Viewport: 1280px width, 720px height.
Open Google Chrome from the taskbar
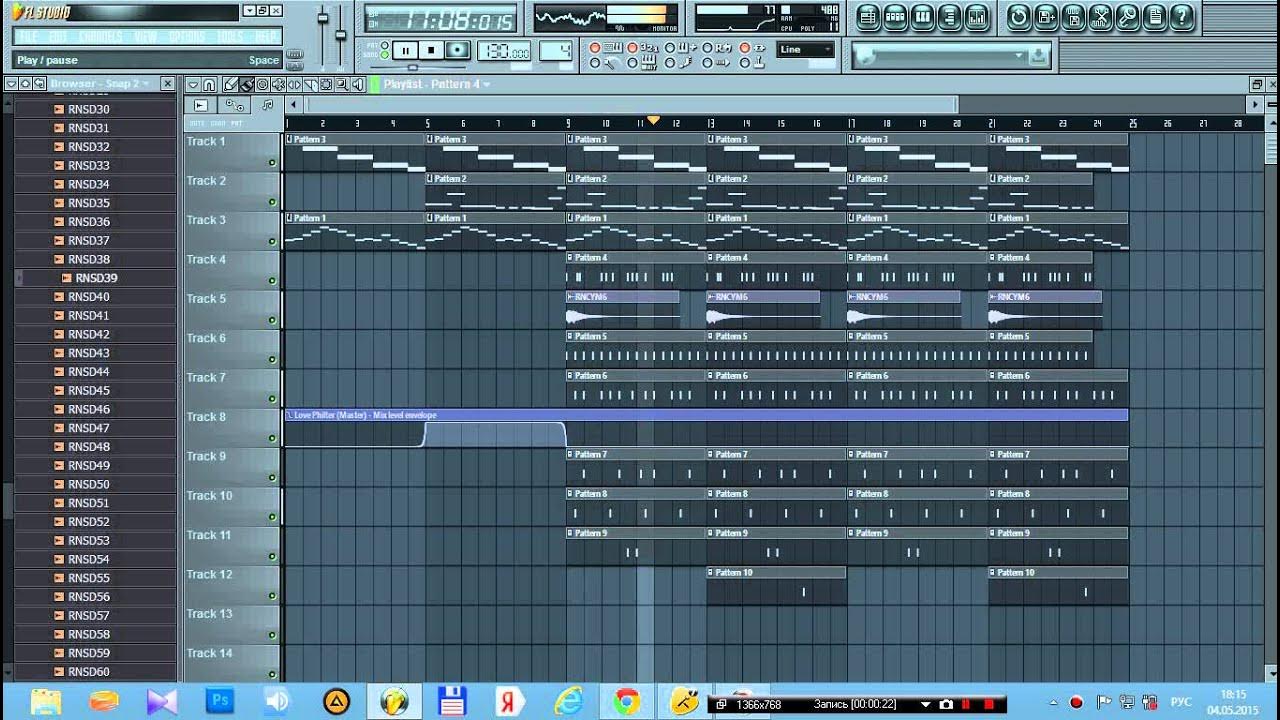(627, 701)
